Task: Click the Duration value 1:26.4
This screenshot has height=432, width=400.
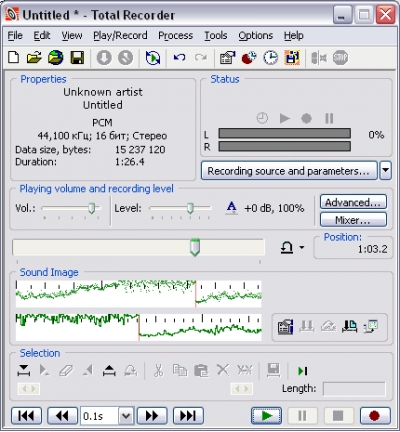Action: [x=130, y=162]
